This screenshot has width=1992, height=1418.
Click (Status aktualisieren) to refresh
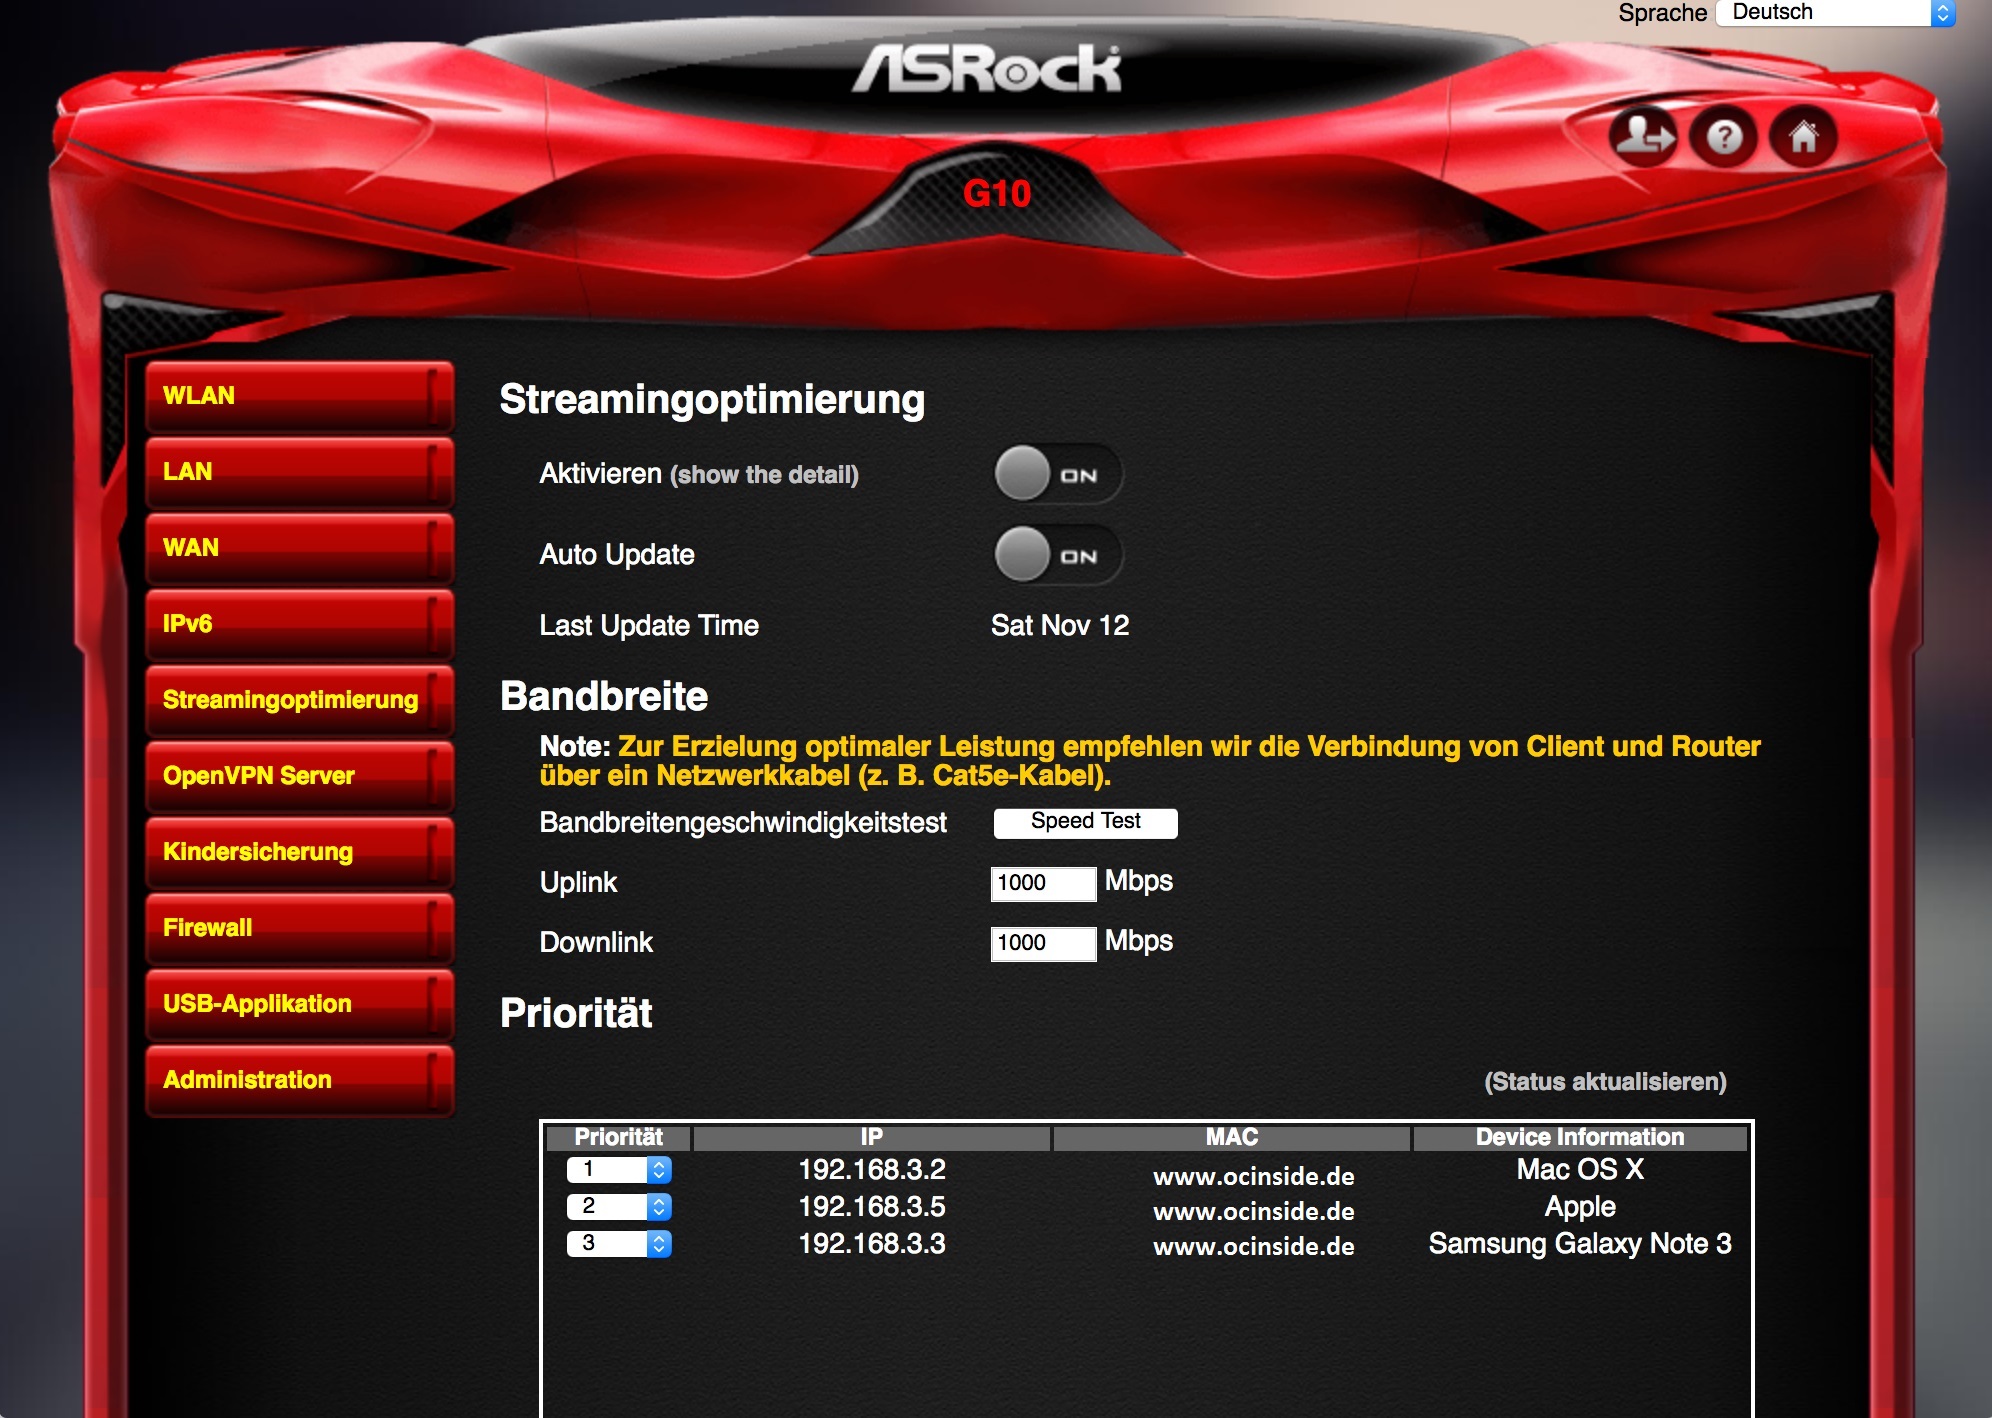click(x=1605, y=1082)
